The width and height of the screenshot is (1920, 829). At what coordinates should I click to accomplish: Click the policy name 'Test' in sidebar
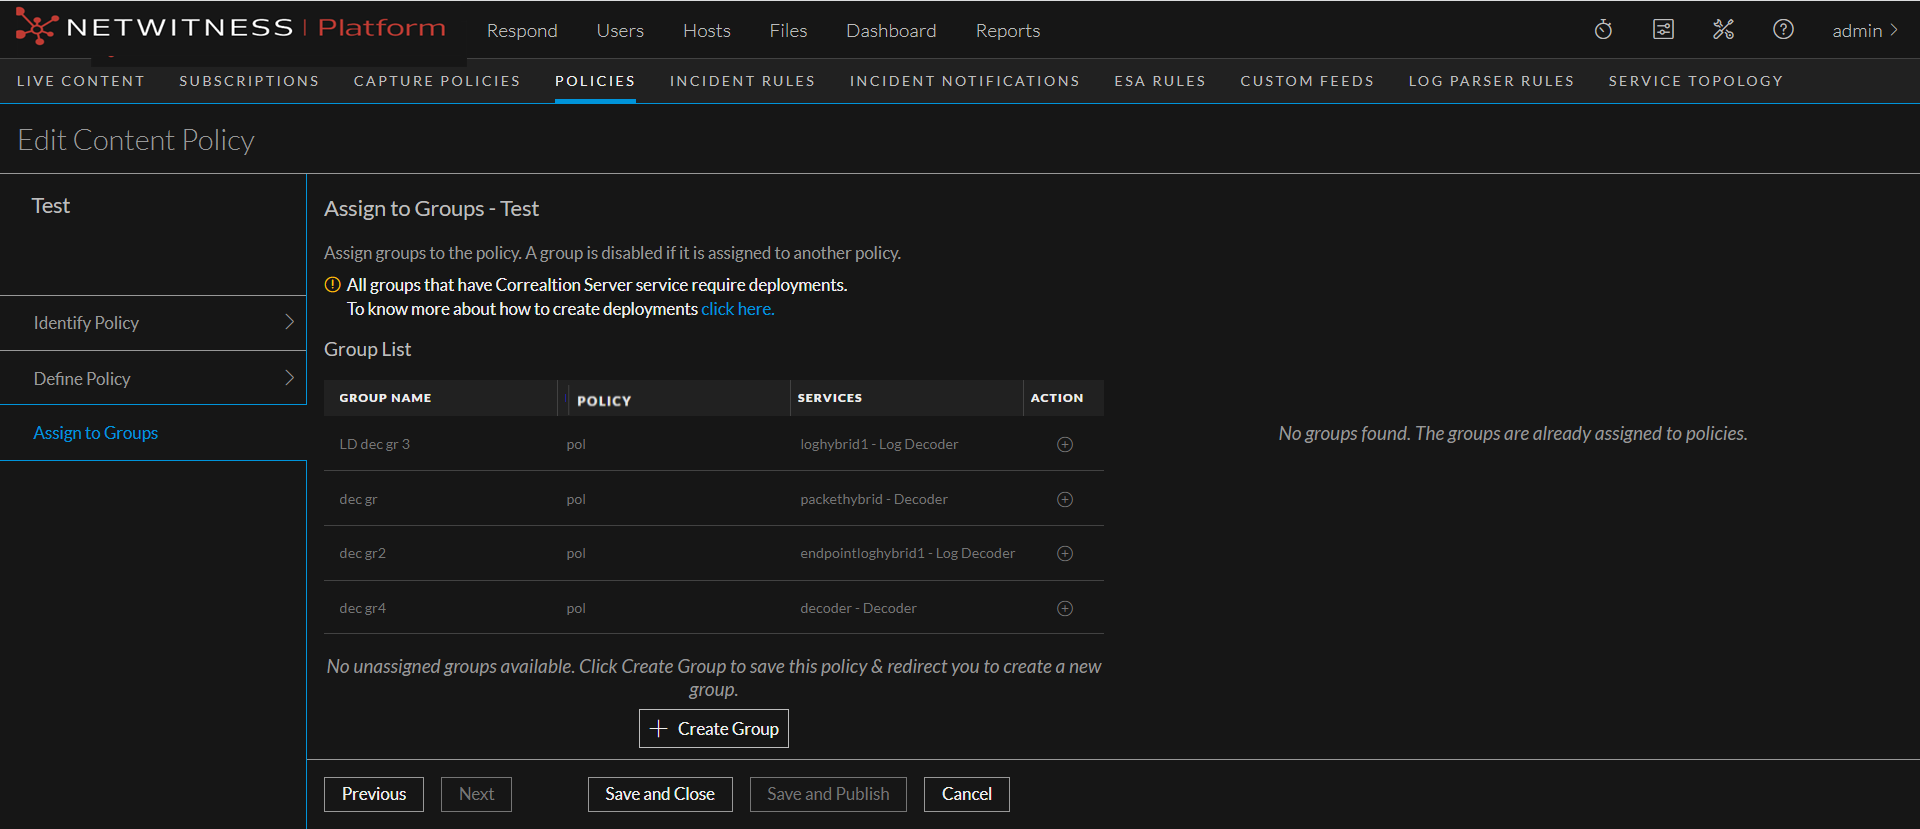[x=51, y=206]
